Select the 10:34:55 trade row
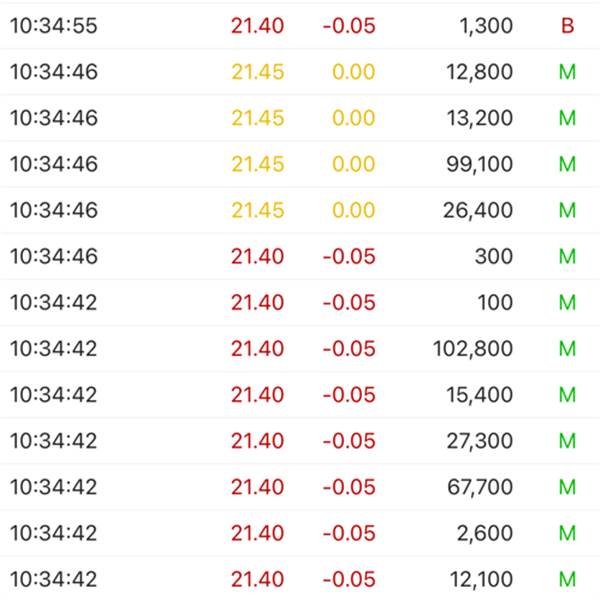The width and height of the screenshot is (600, 600). pos(300,26)
